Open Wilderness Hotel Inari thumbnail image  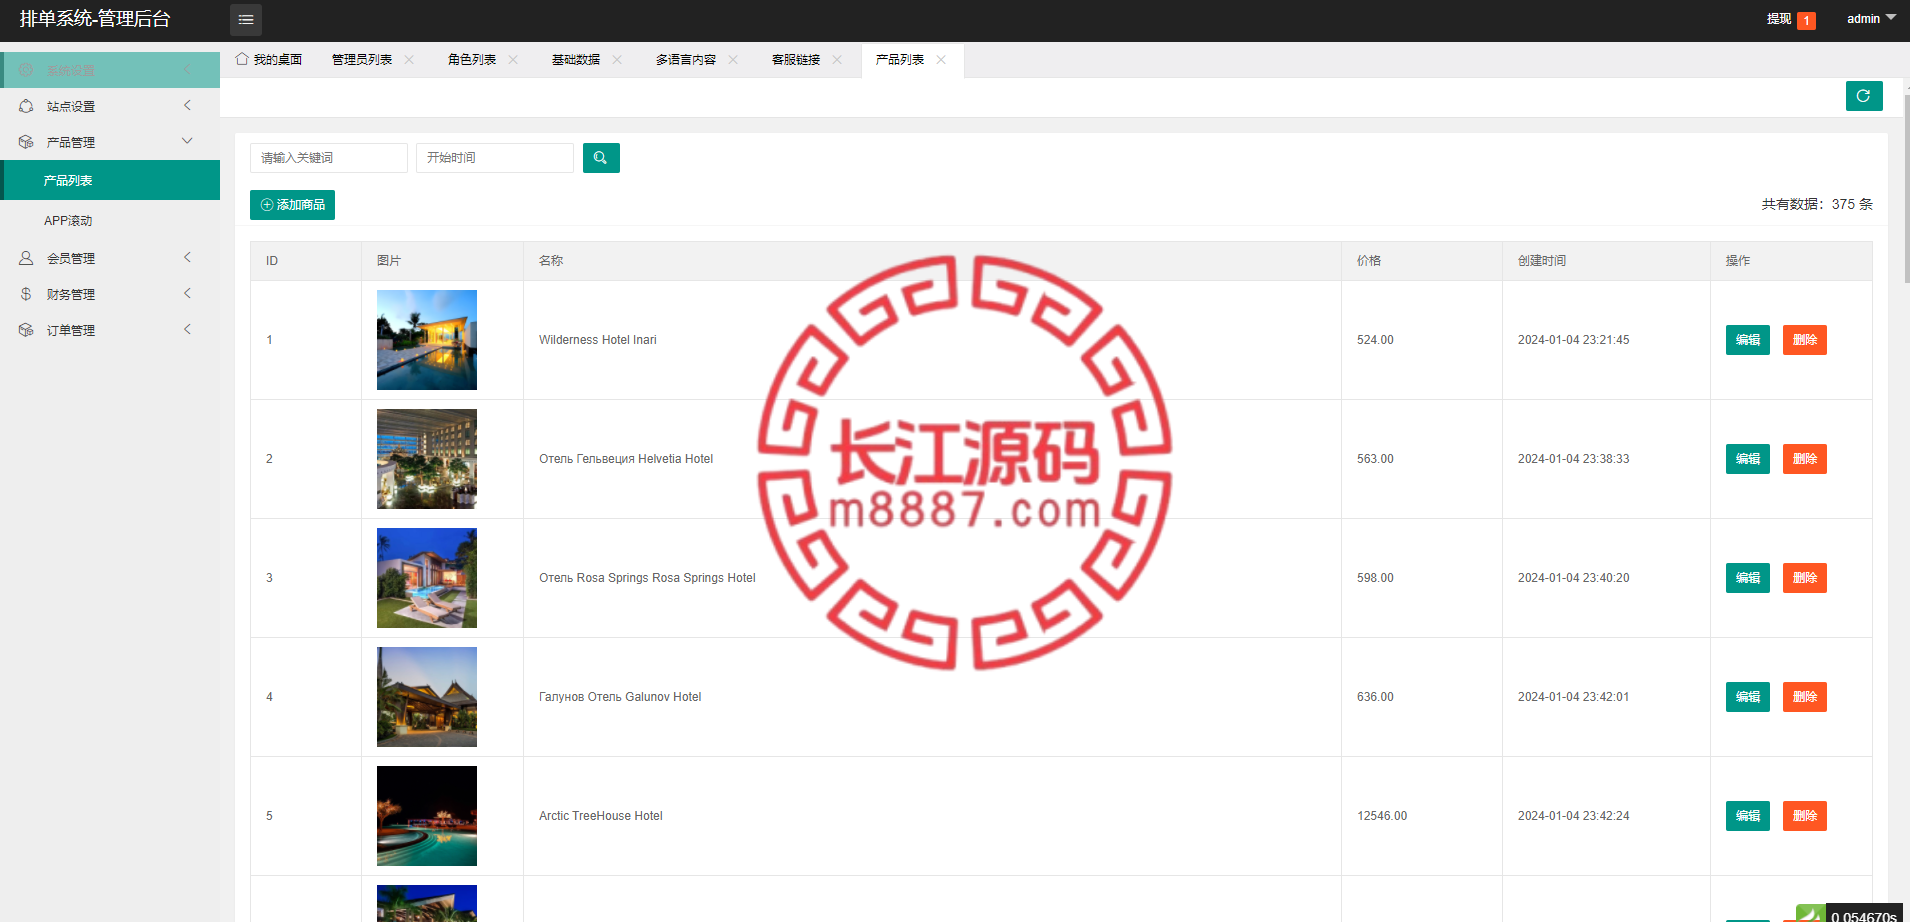427,340
